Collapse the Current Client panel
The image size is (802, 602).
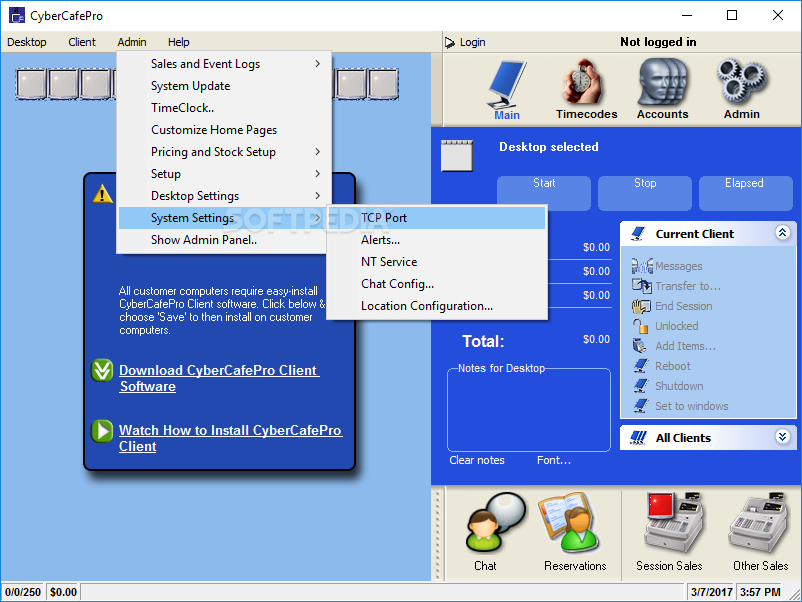click(782, 233)
